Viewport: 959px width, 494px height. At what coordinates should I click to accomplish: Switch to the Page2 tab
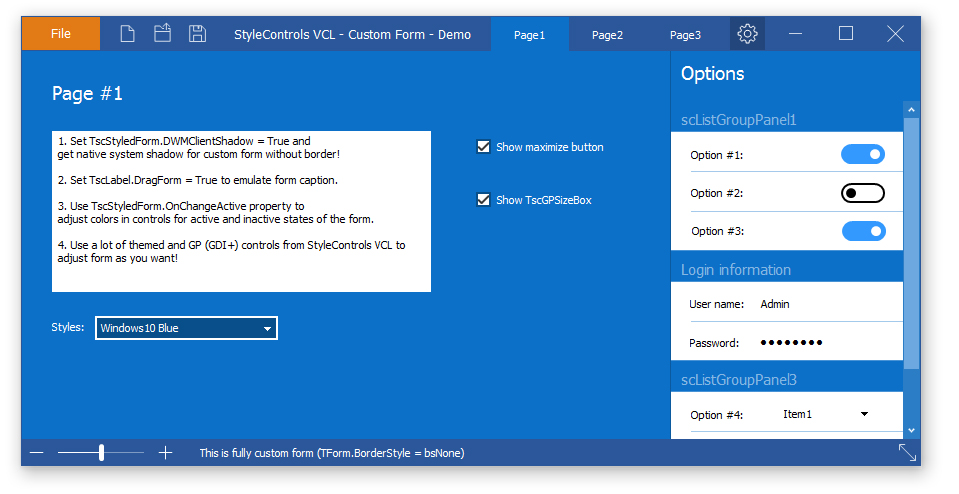607,34
